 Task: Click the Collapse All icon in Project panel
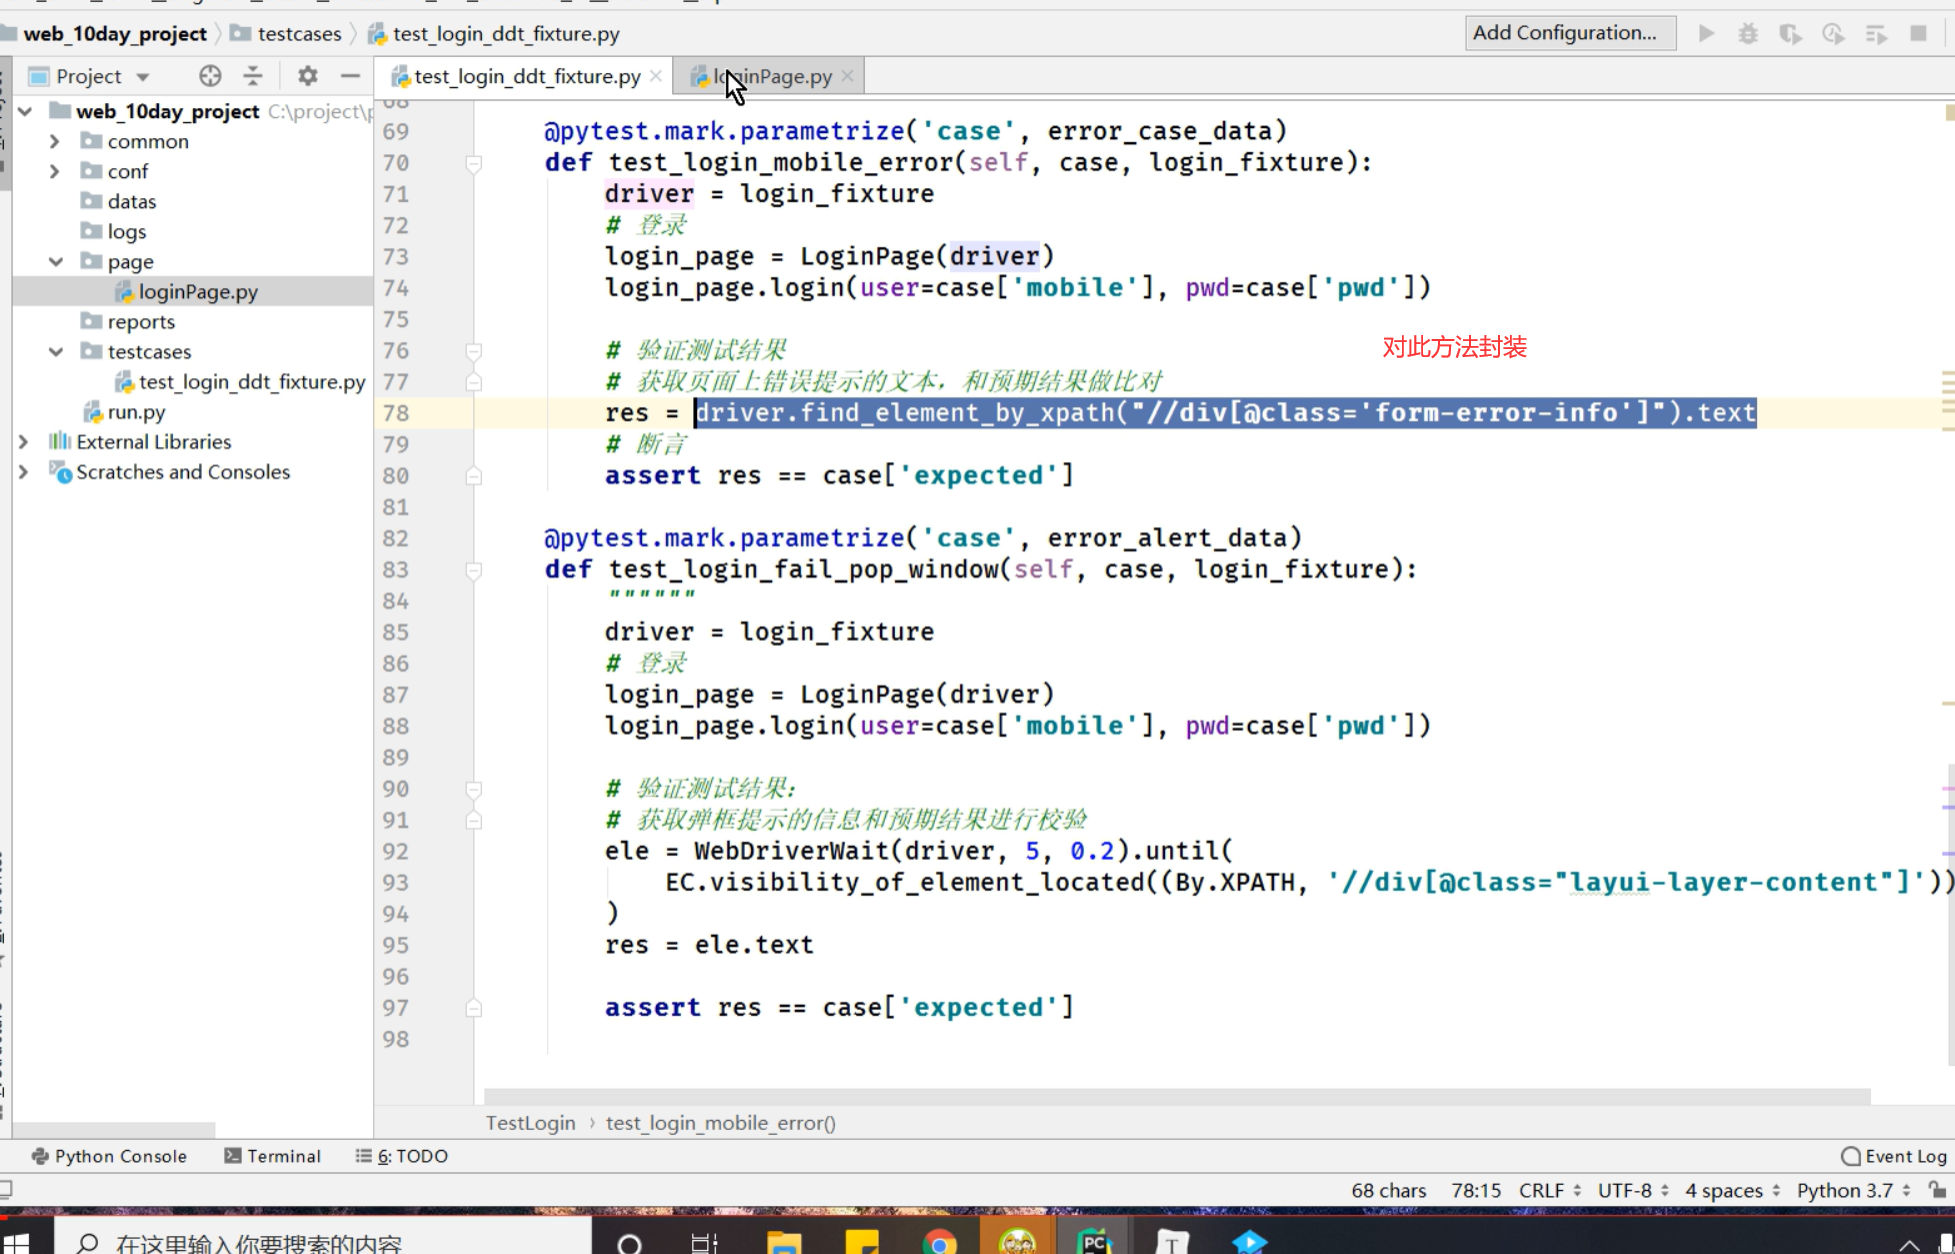(253, 76)
